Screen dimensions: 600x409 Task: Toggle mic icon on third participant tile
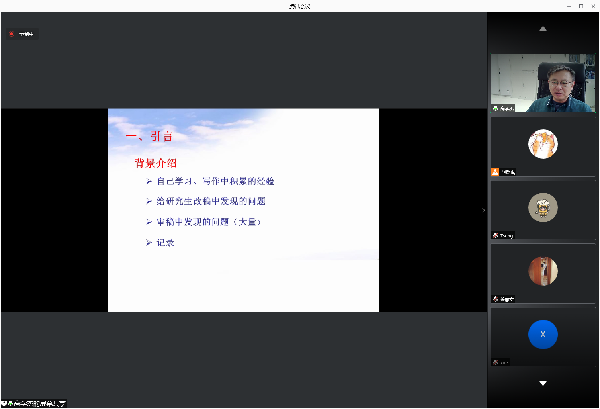pos(495,235)
